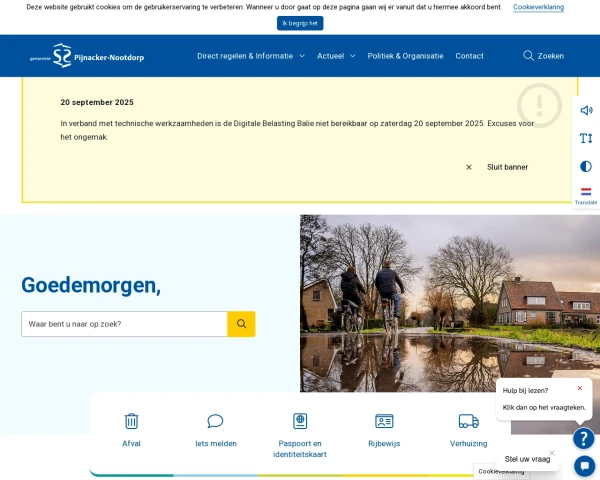Open the chat bubble button

point(584,466)
